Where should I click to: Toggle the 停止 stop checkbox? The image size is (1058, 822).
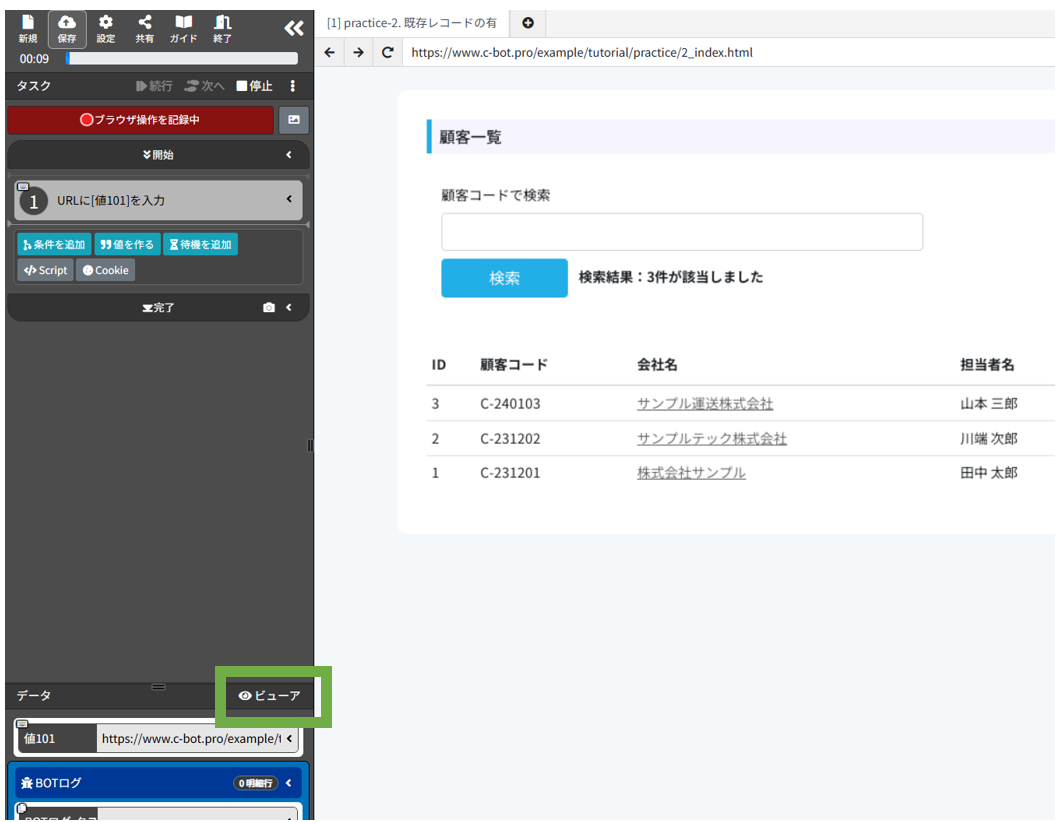point(254,86)
